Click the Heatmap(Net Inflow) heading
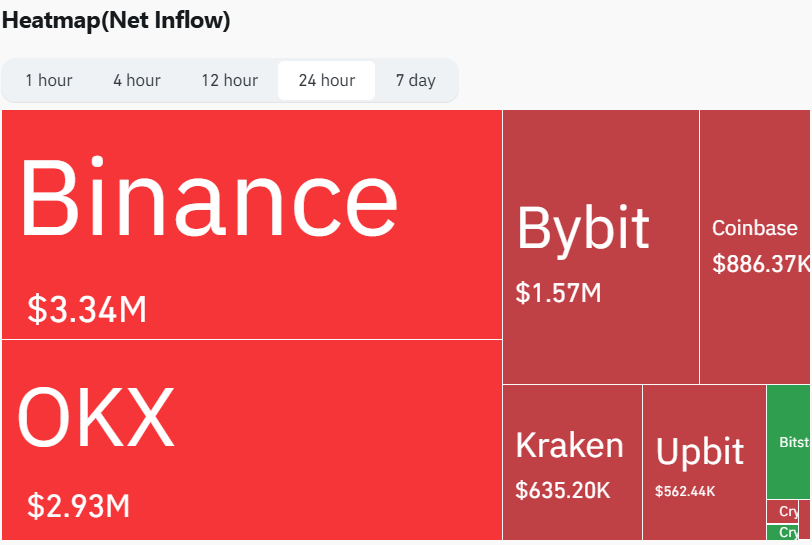This screenshot has height=545, width=812. (x=116, y=20)
